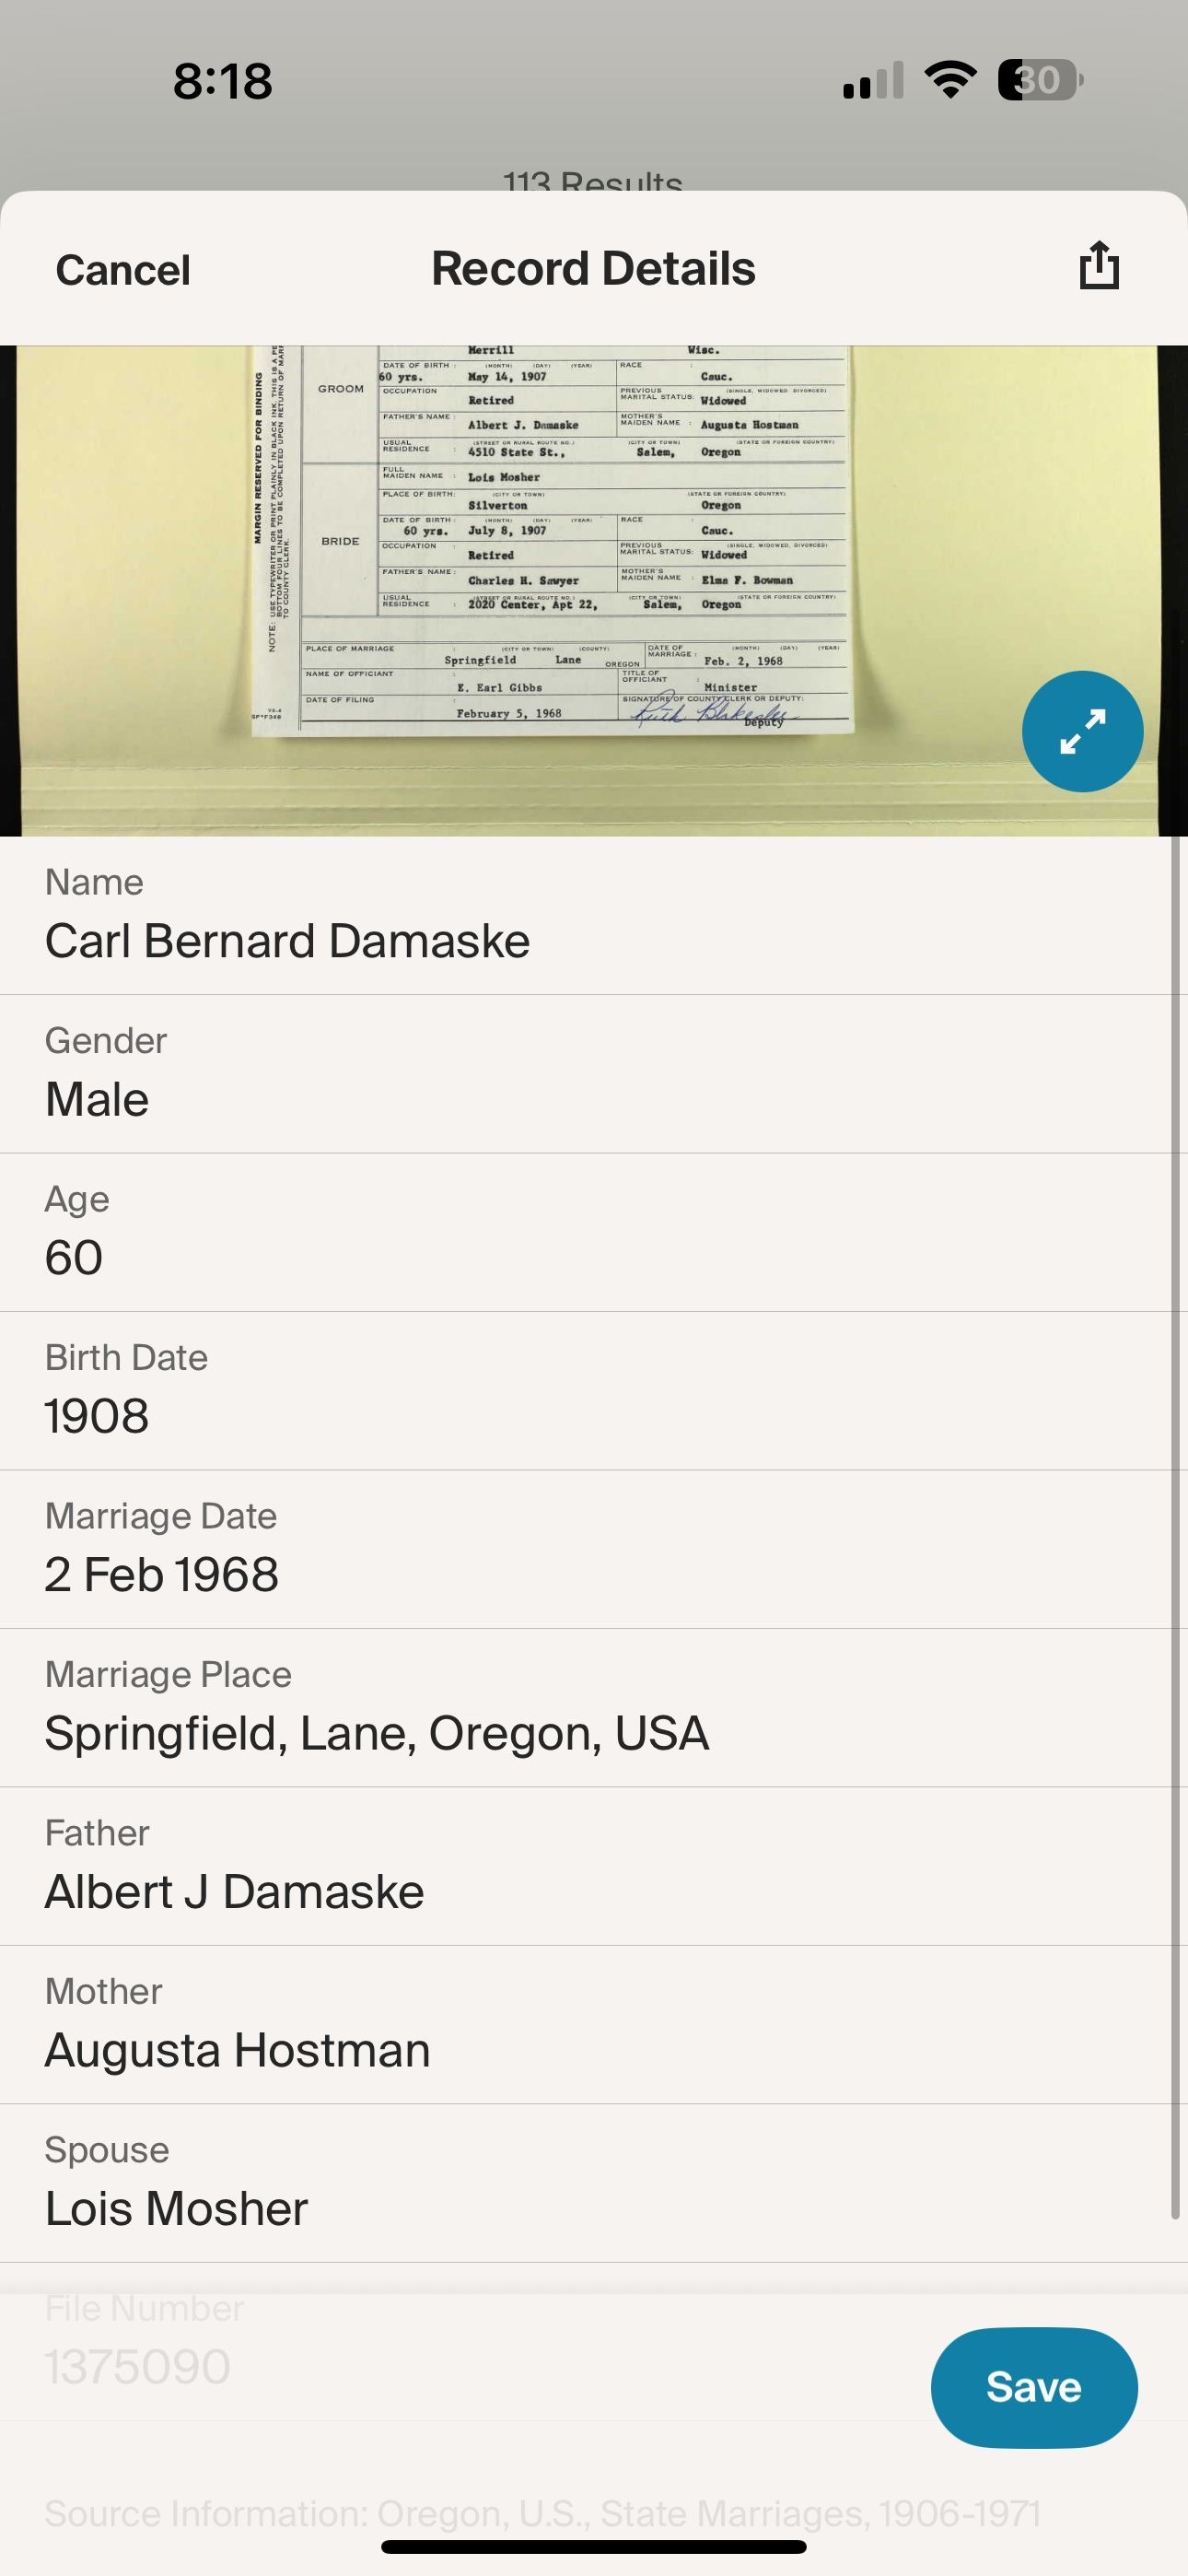Save this marriage record
This screenshot has height=2576, width=1188.
tap(1033, 2387)
